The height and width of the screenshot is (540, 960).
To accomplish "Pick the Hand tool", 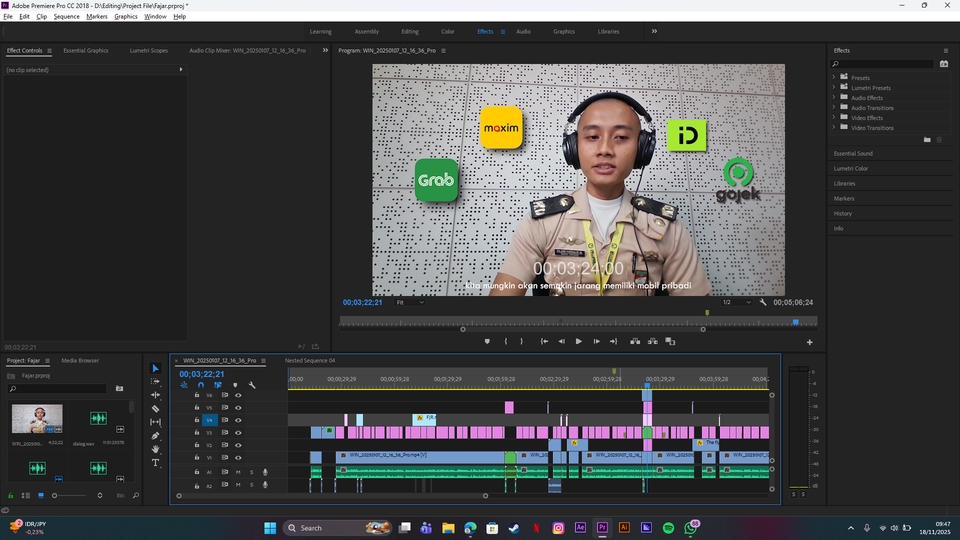I will [155, 449].
